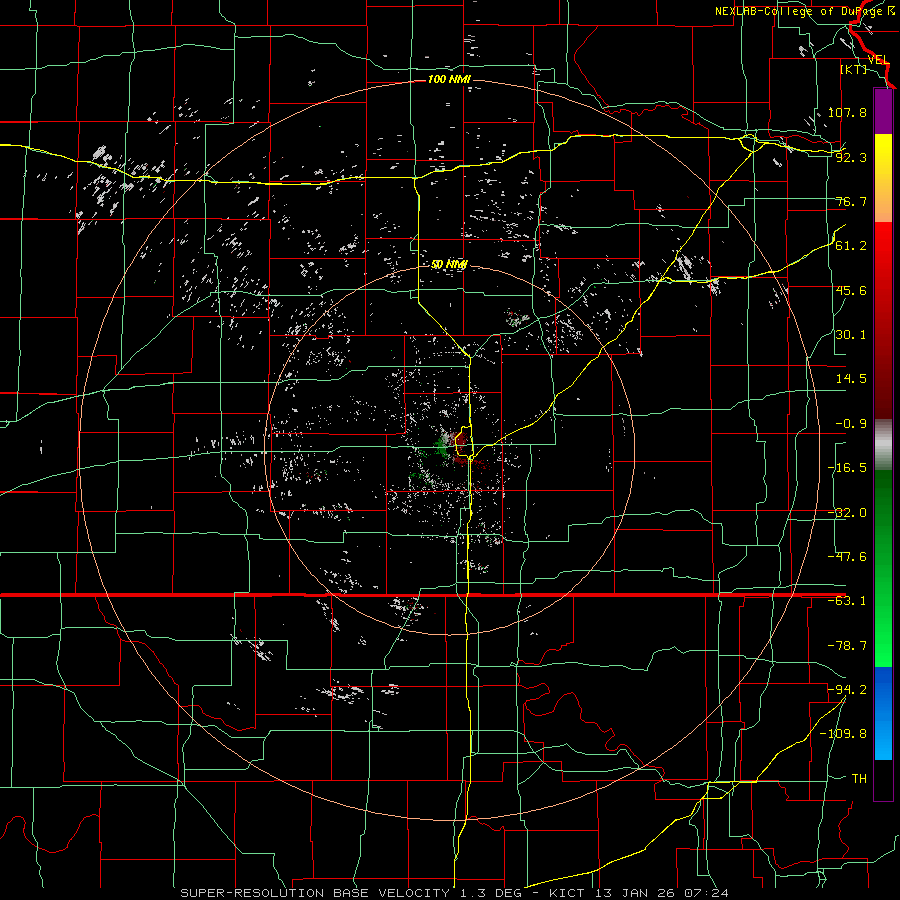Screen dimensions: 900x900
Task: Click the -109.8 velocity scale value
Action: click(843, 734)
